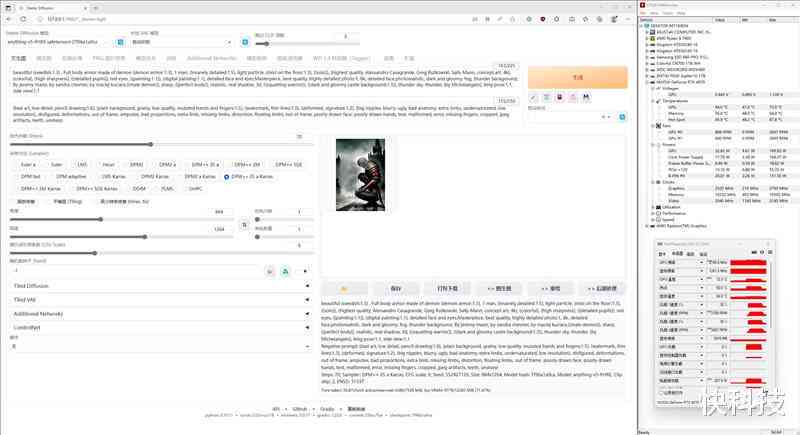Send the image to inpaint

tap(551, 289)
